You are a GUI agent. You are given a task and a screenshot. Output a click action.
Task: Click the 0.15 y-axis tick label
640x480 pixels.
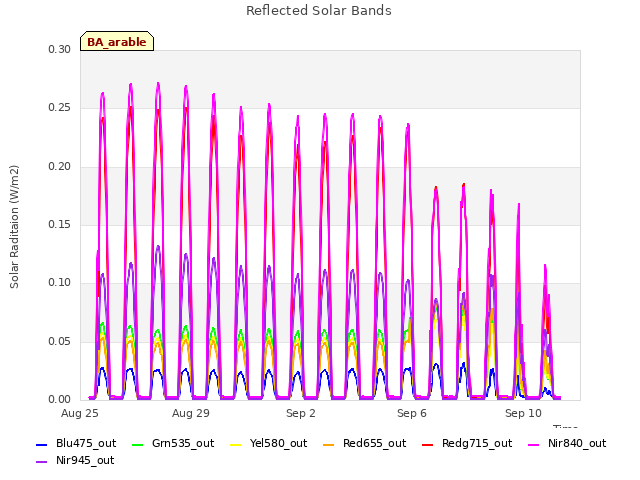pos(60,224)
